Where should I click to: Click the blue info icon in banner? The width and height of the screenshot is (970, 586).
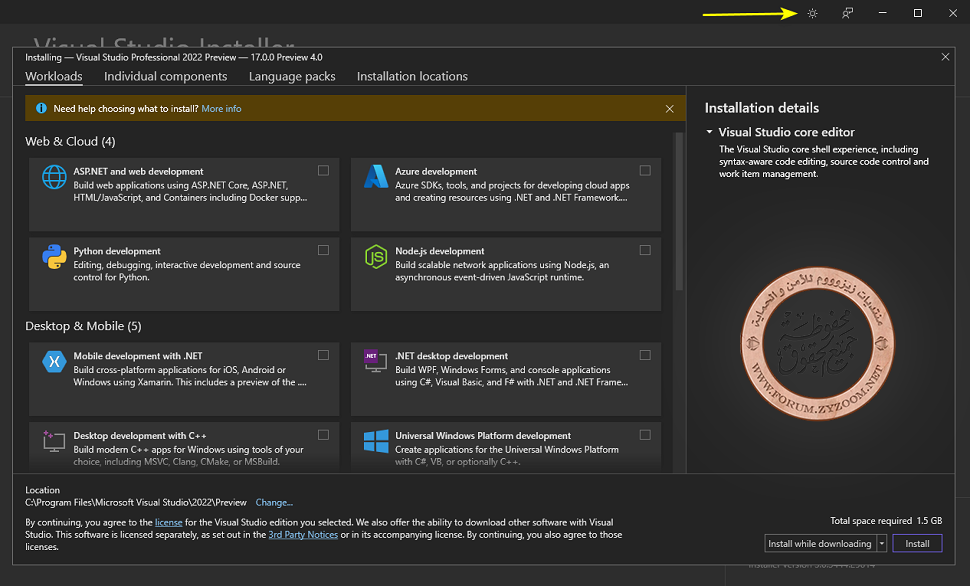coord(41,108)
